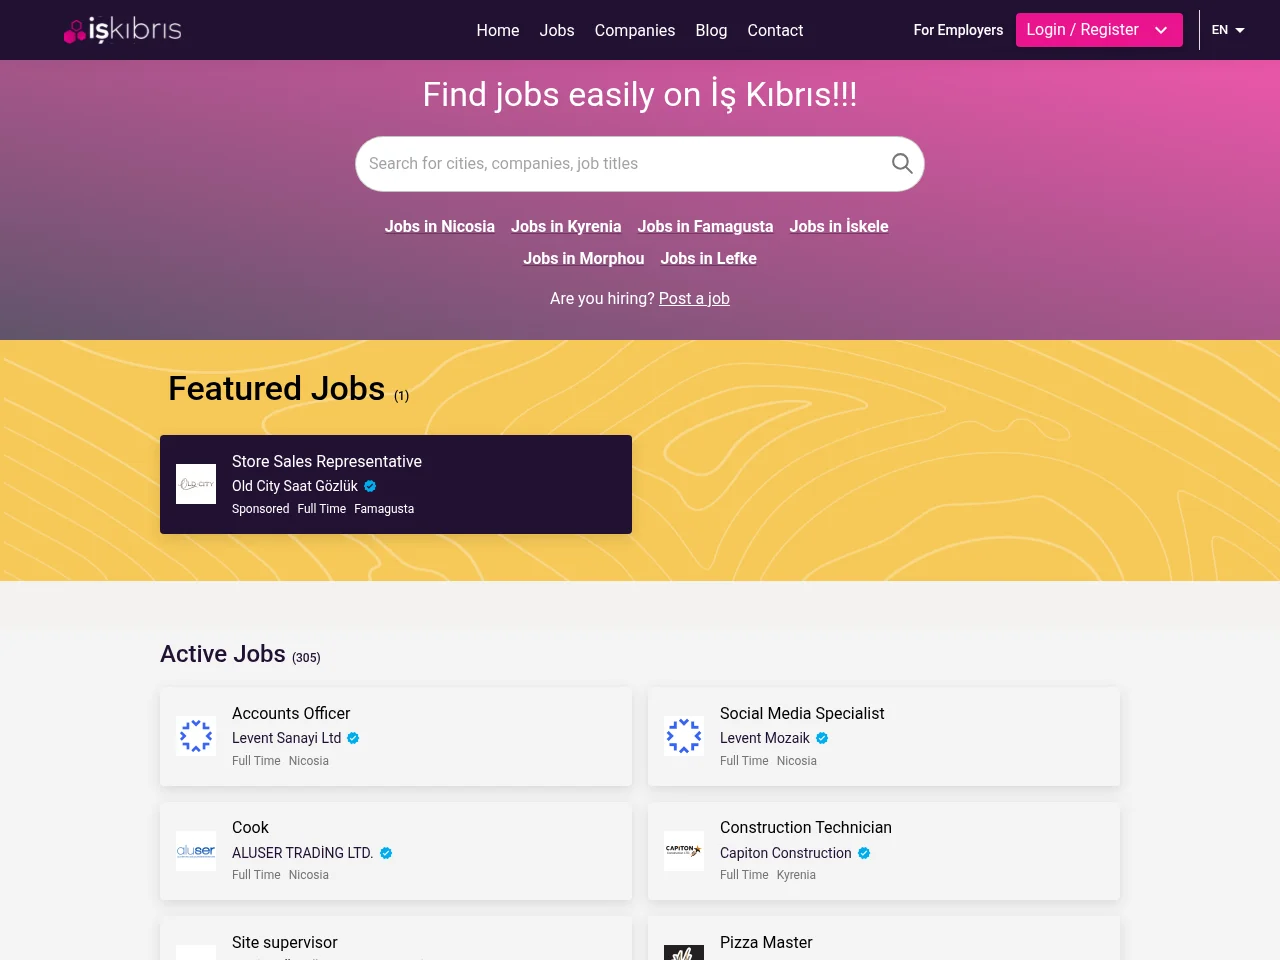
Task: Open the Construction Technician job
Action: tap(806, 827)
